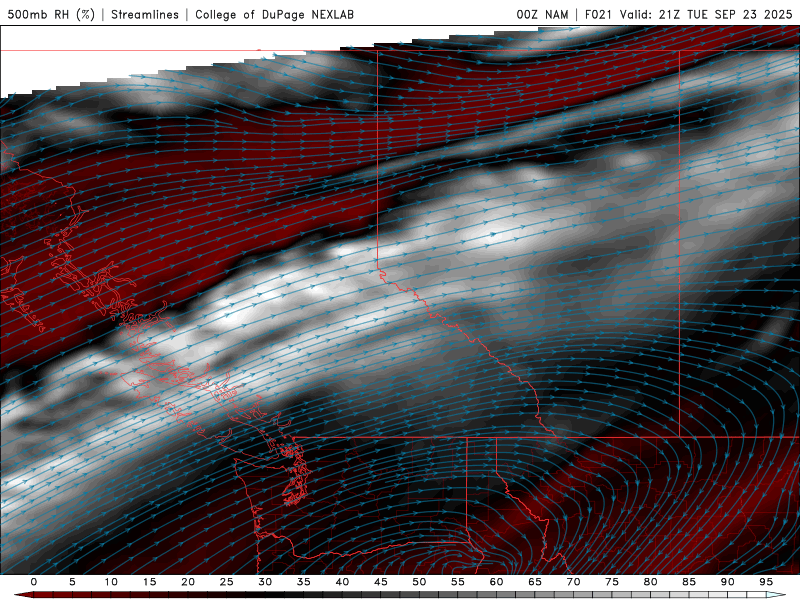The image size is (800, 600).
Task: Select the "35" color scale number
Action: [x=304, y=582]
